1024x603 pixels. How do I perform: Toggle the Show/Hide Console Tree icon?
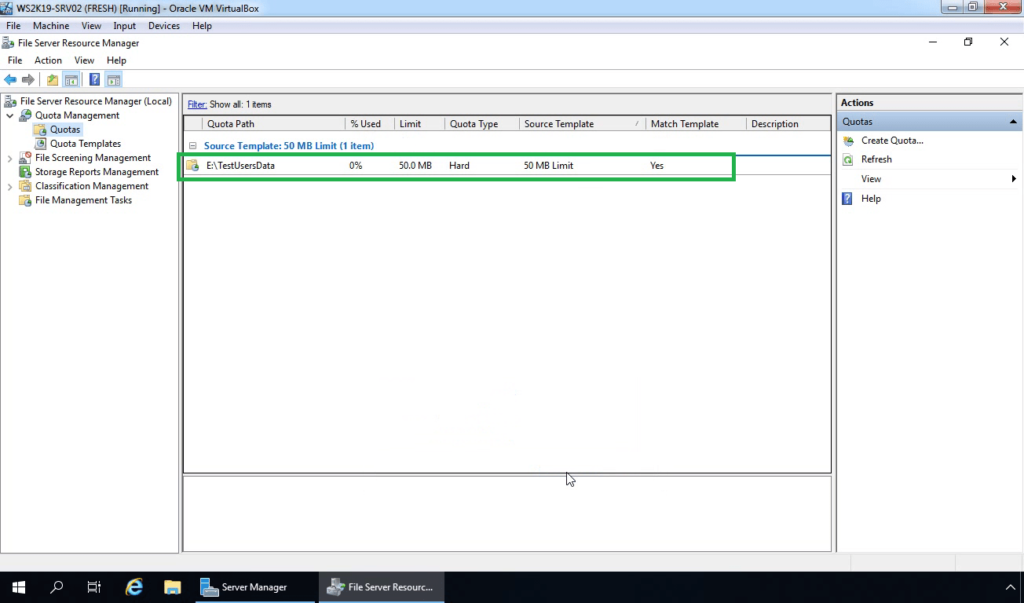[x=71, y=80]
